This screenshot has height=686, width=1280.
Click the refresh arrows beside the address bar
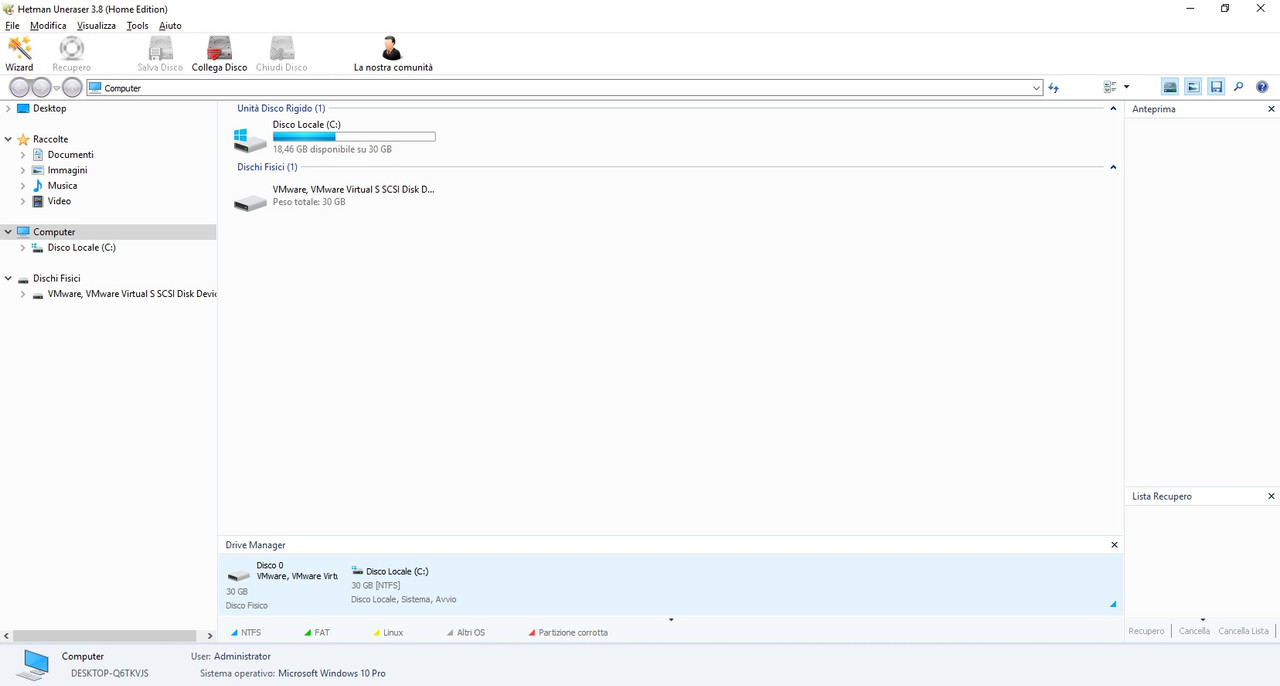[x=1053, y=88]
